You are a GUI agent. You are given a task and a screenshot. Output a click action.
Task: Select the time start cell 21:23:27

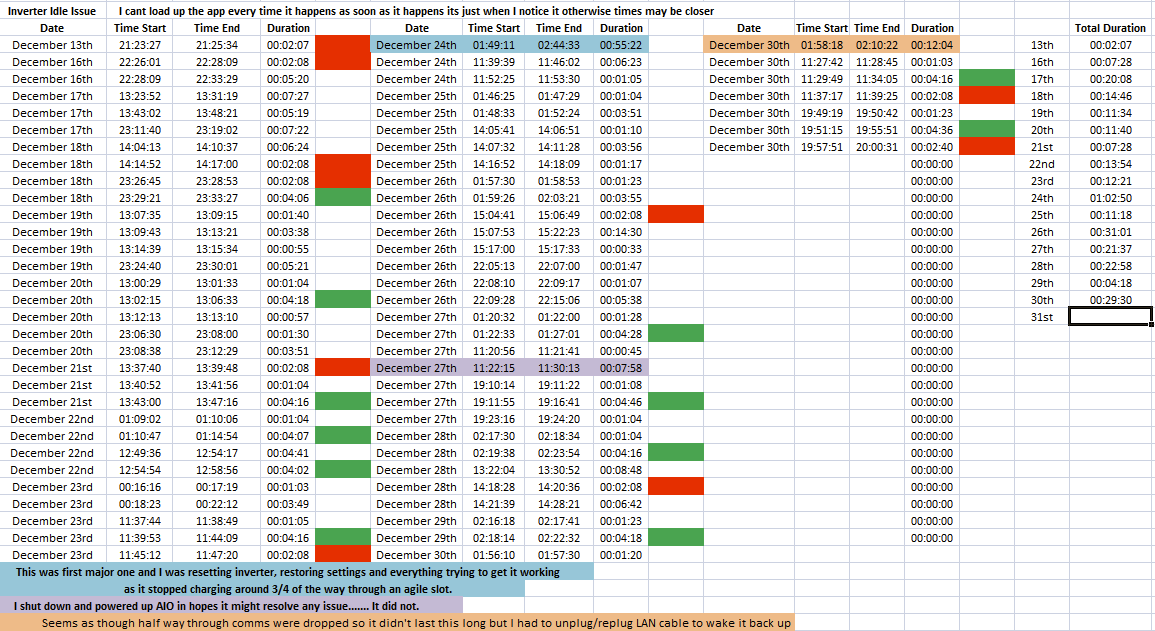(x=140, y=45)
